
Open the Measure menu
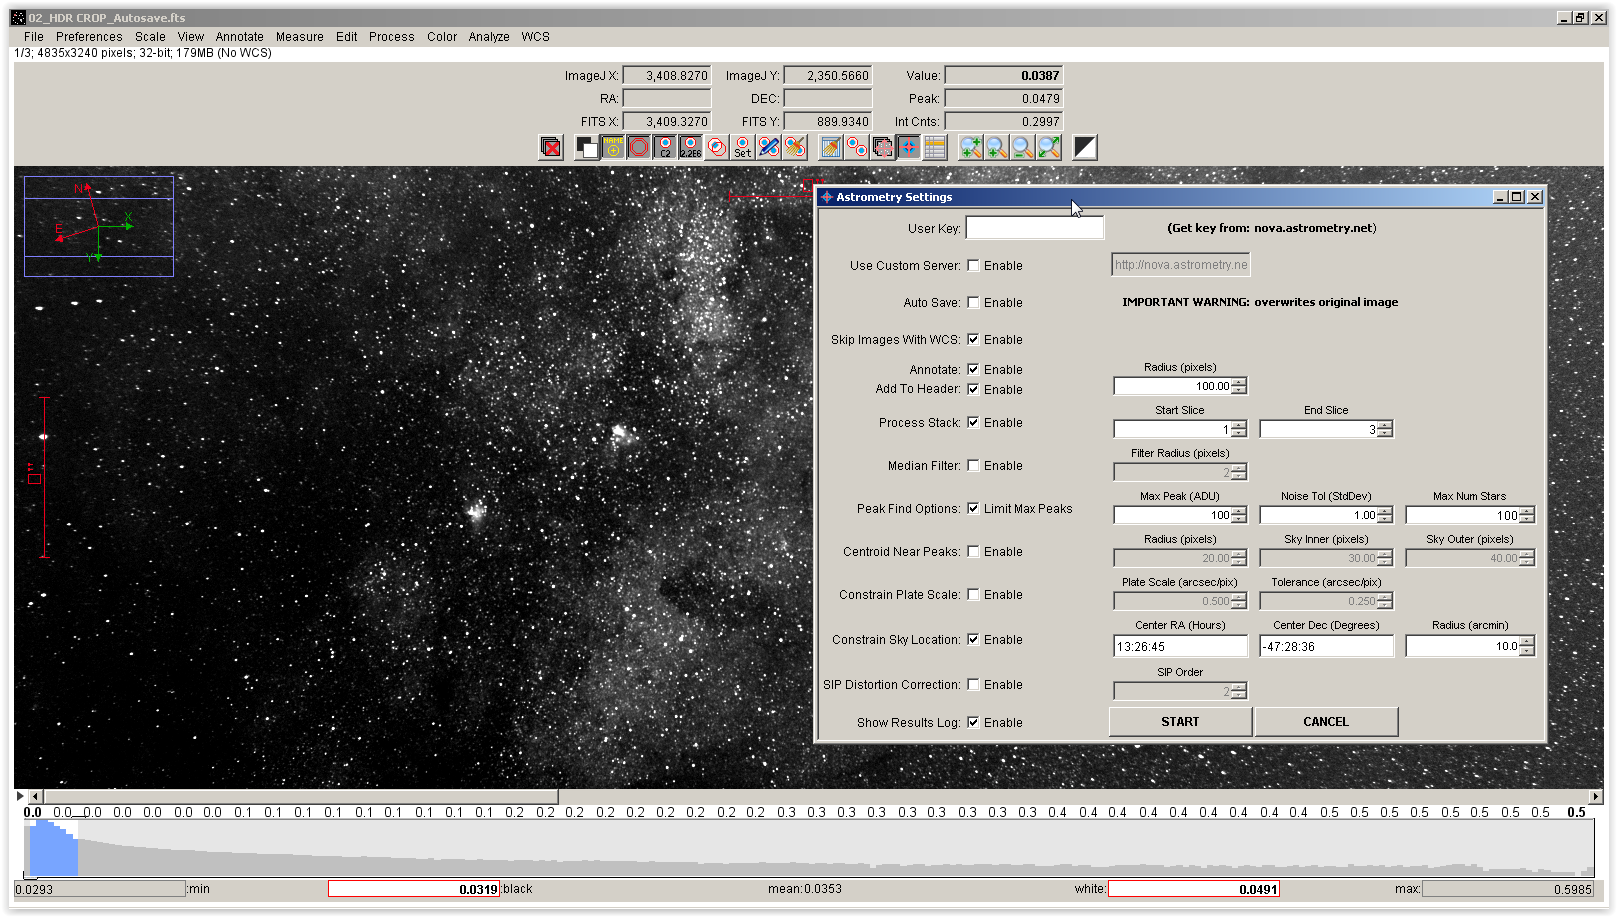[300, 37]
